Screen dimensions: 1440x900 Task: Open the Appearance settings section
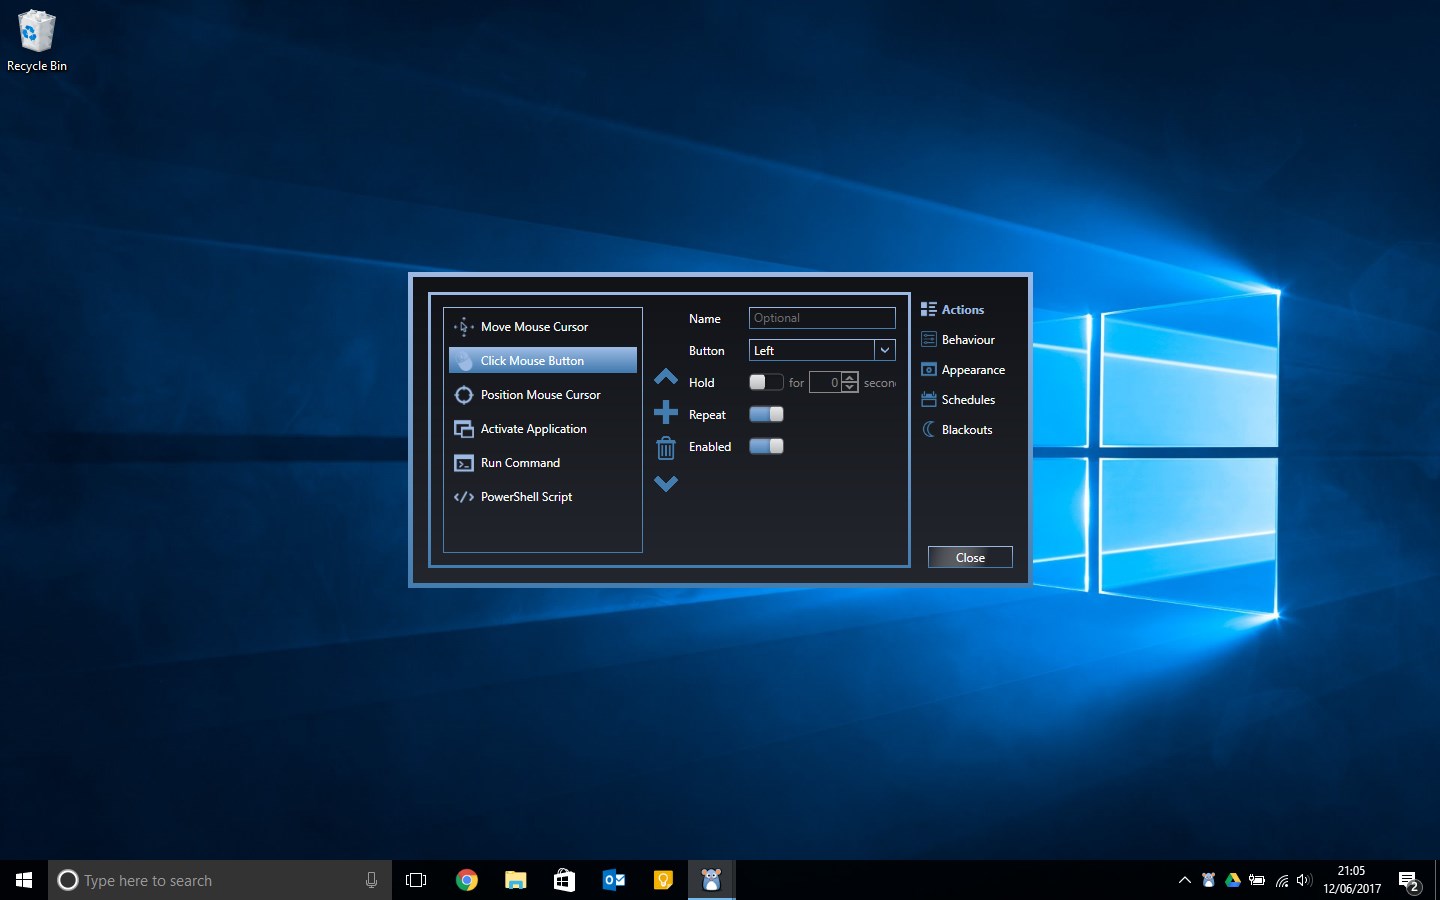(972, 369)
